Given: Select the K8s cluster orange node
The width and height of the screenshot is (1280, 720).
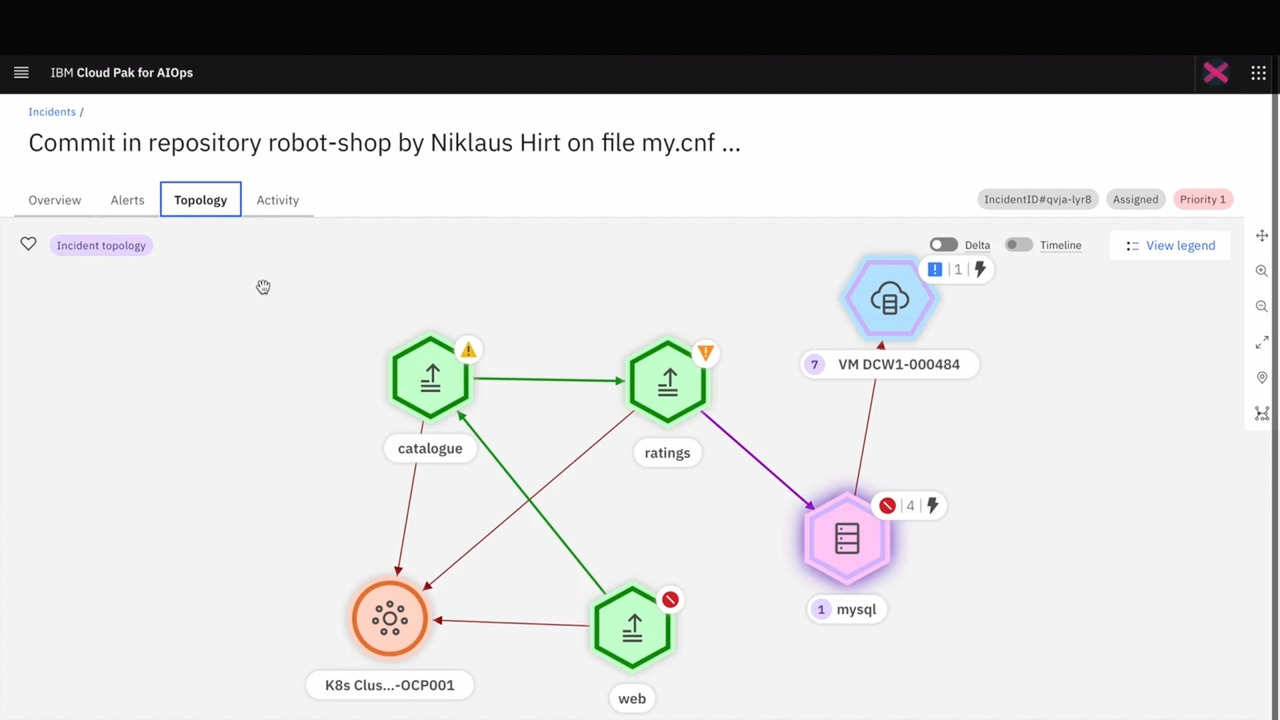Looking at the screenshot, I should pos(390,619).
